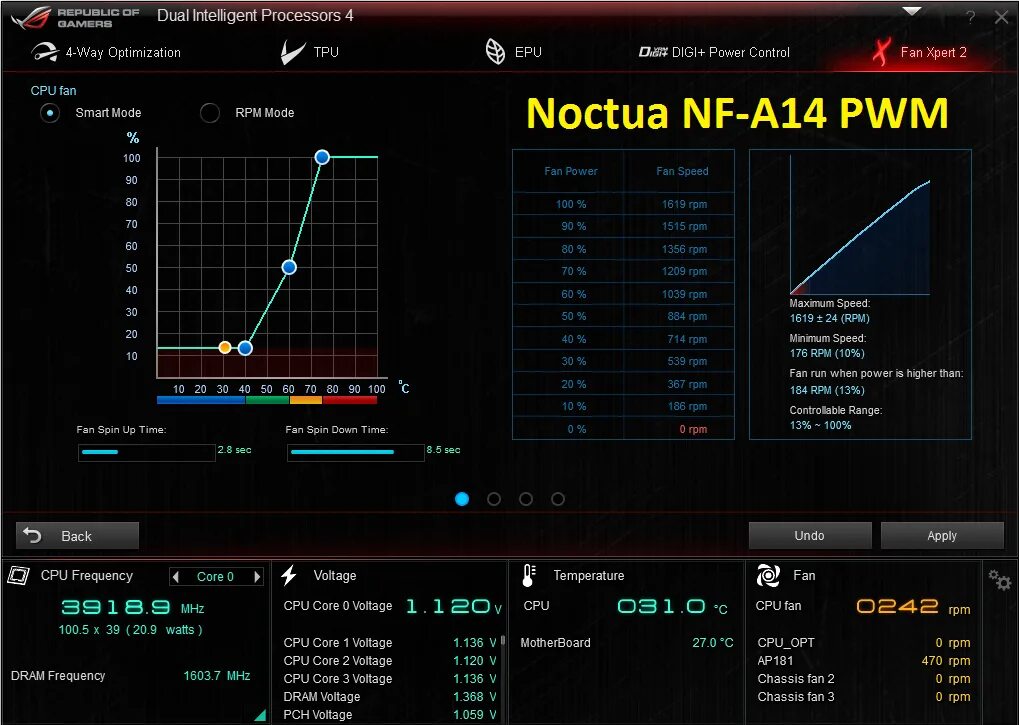1019x725 pixels.
Task: Click the 1515 rpm fan speed cell
Action: (x=684, y=226)
